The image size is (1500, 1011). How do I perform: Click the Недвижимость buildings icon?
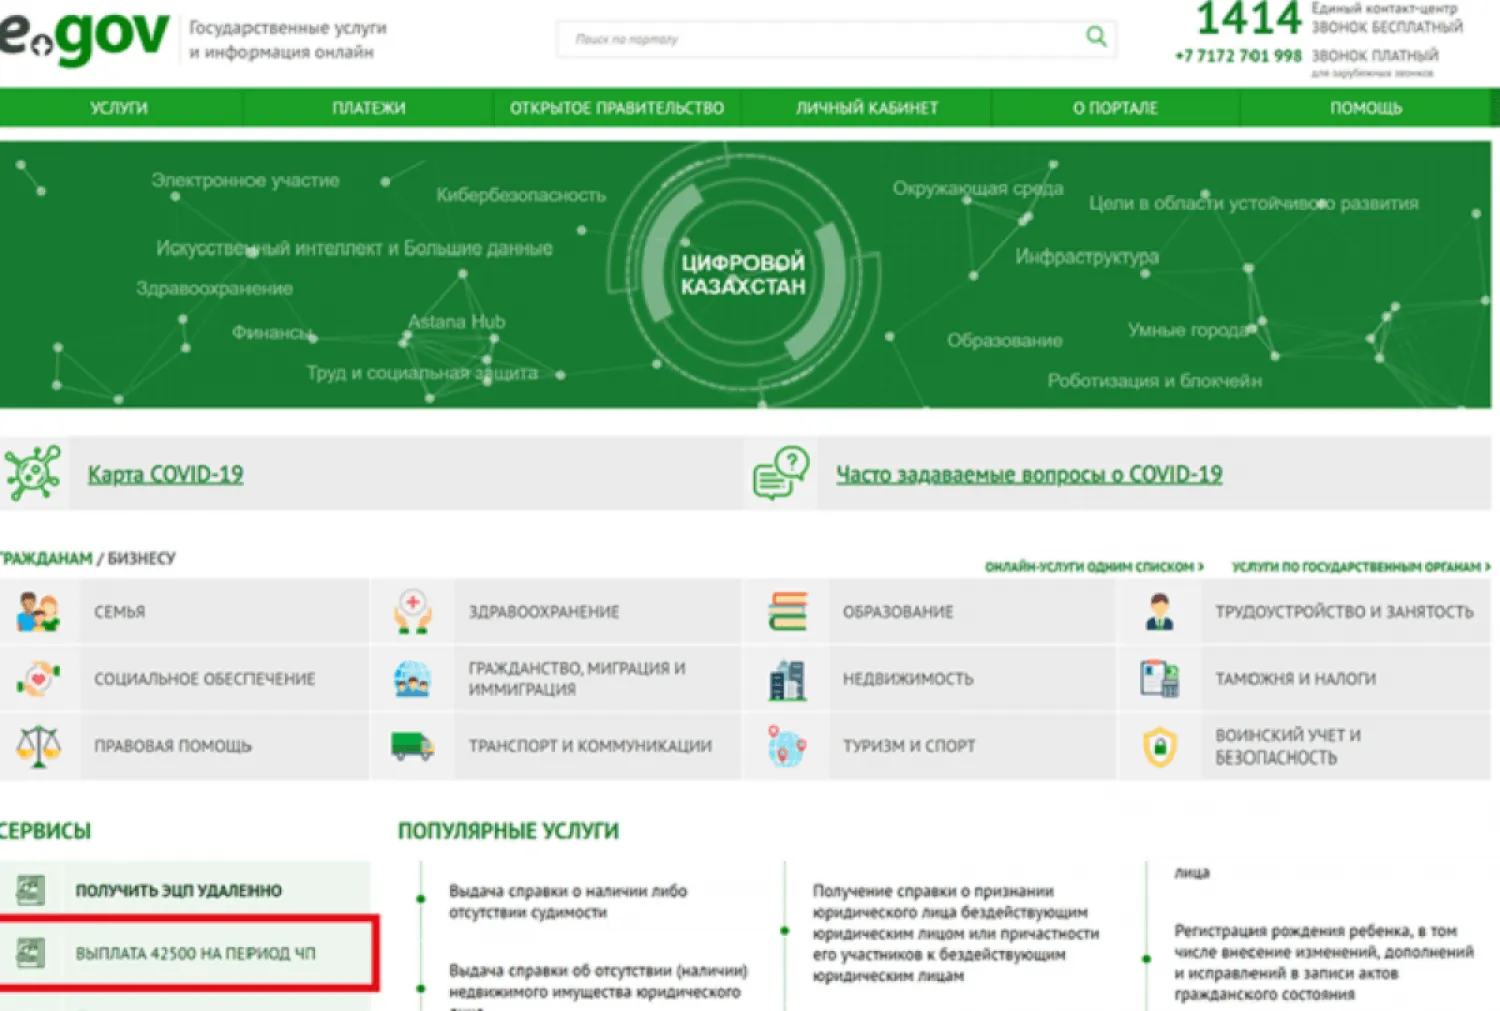tap(787, 679)
